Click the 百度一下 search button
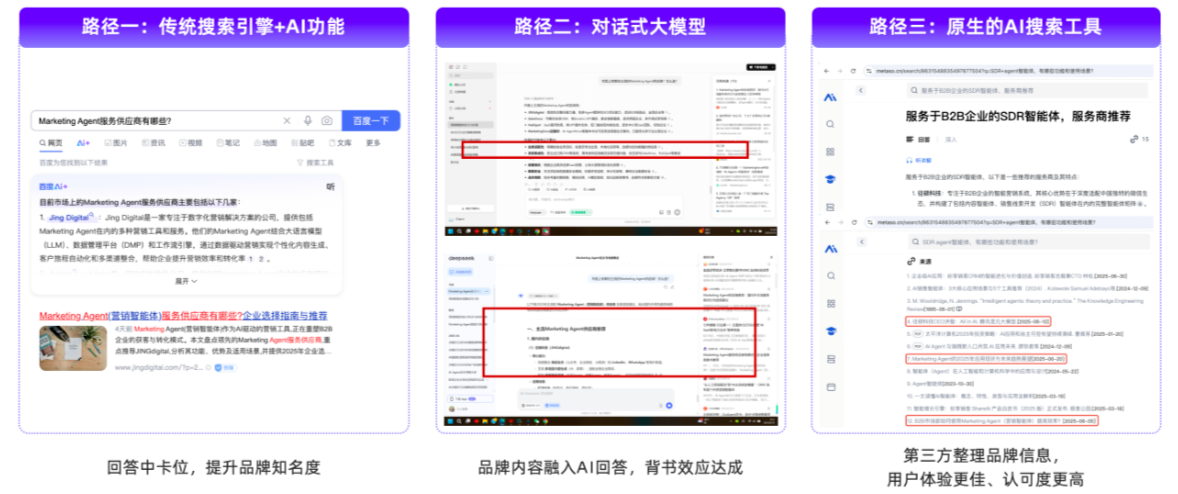This screenshot has height=494, width=1178. pyautogui.click(x=371, y=121)
